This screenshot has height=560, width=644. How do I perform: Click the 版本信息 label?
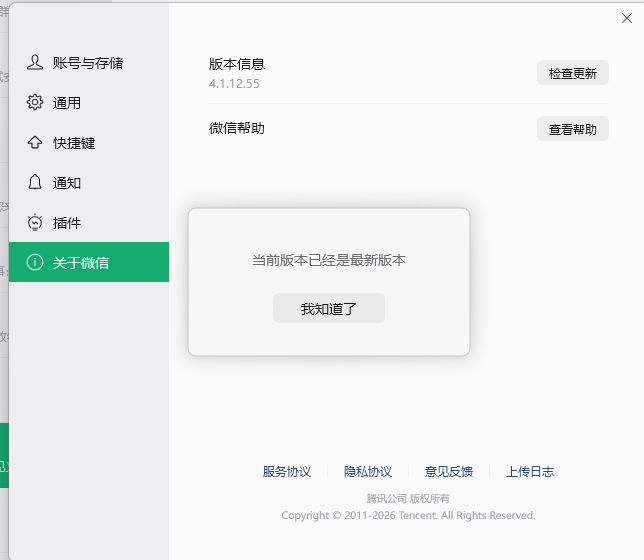coord(237,64)
